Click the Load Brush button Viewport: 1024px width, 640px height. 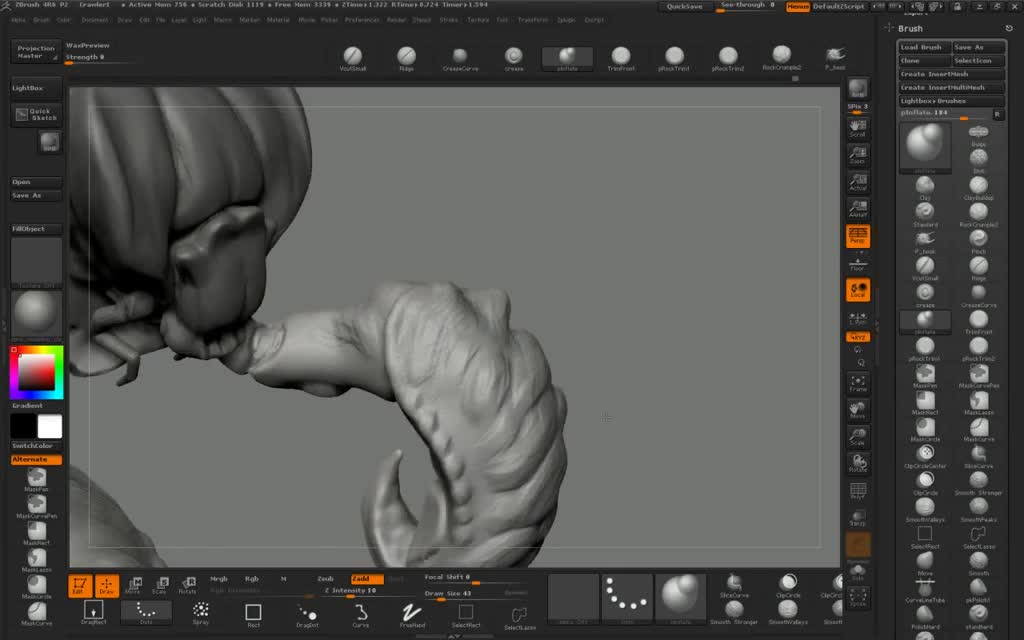click(x=924, y=47)
